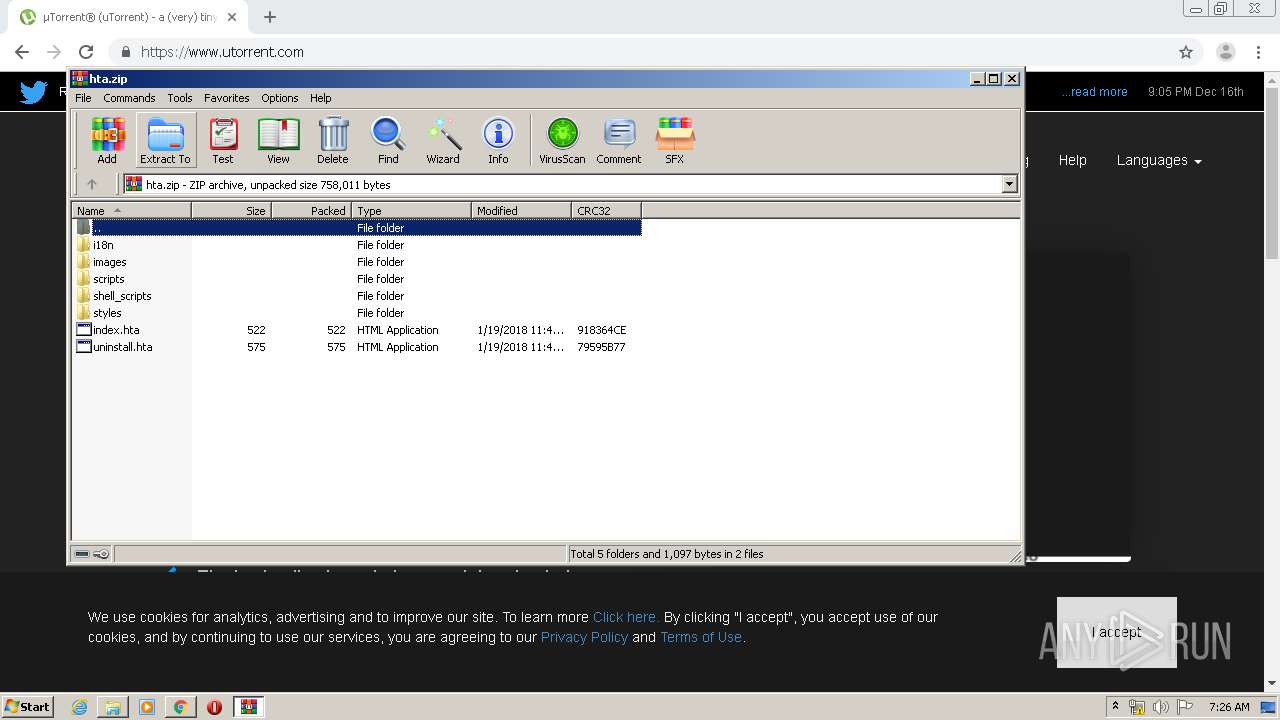Open the Terms of Use link
Viewport: 1280px width, 720px height.
point(701,637)
